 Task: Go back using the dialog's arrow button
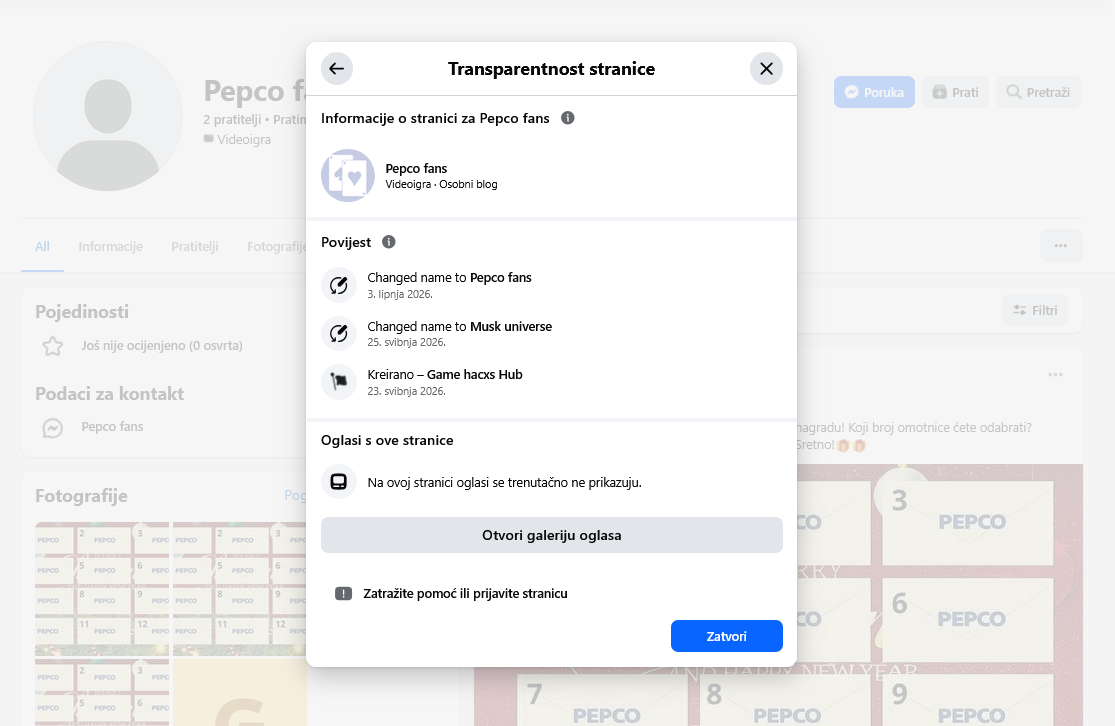336,68
